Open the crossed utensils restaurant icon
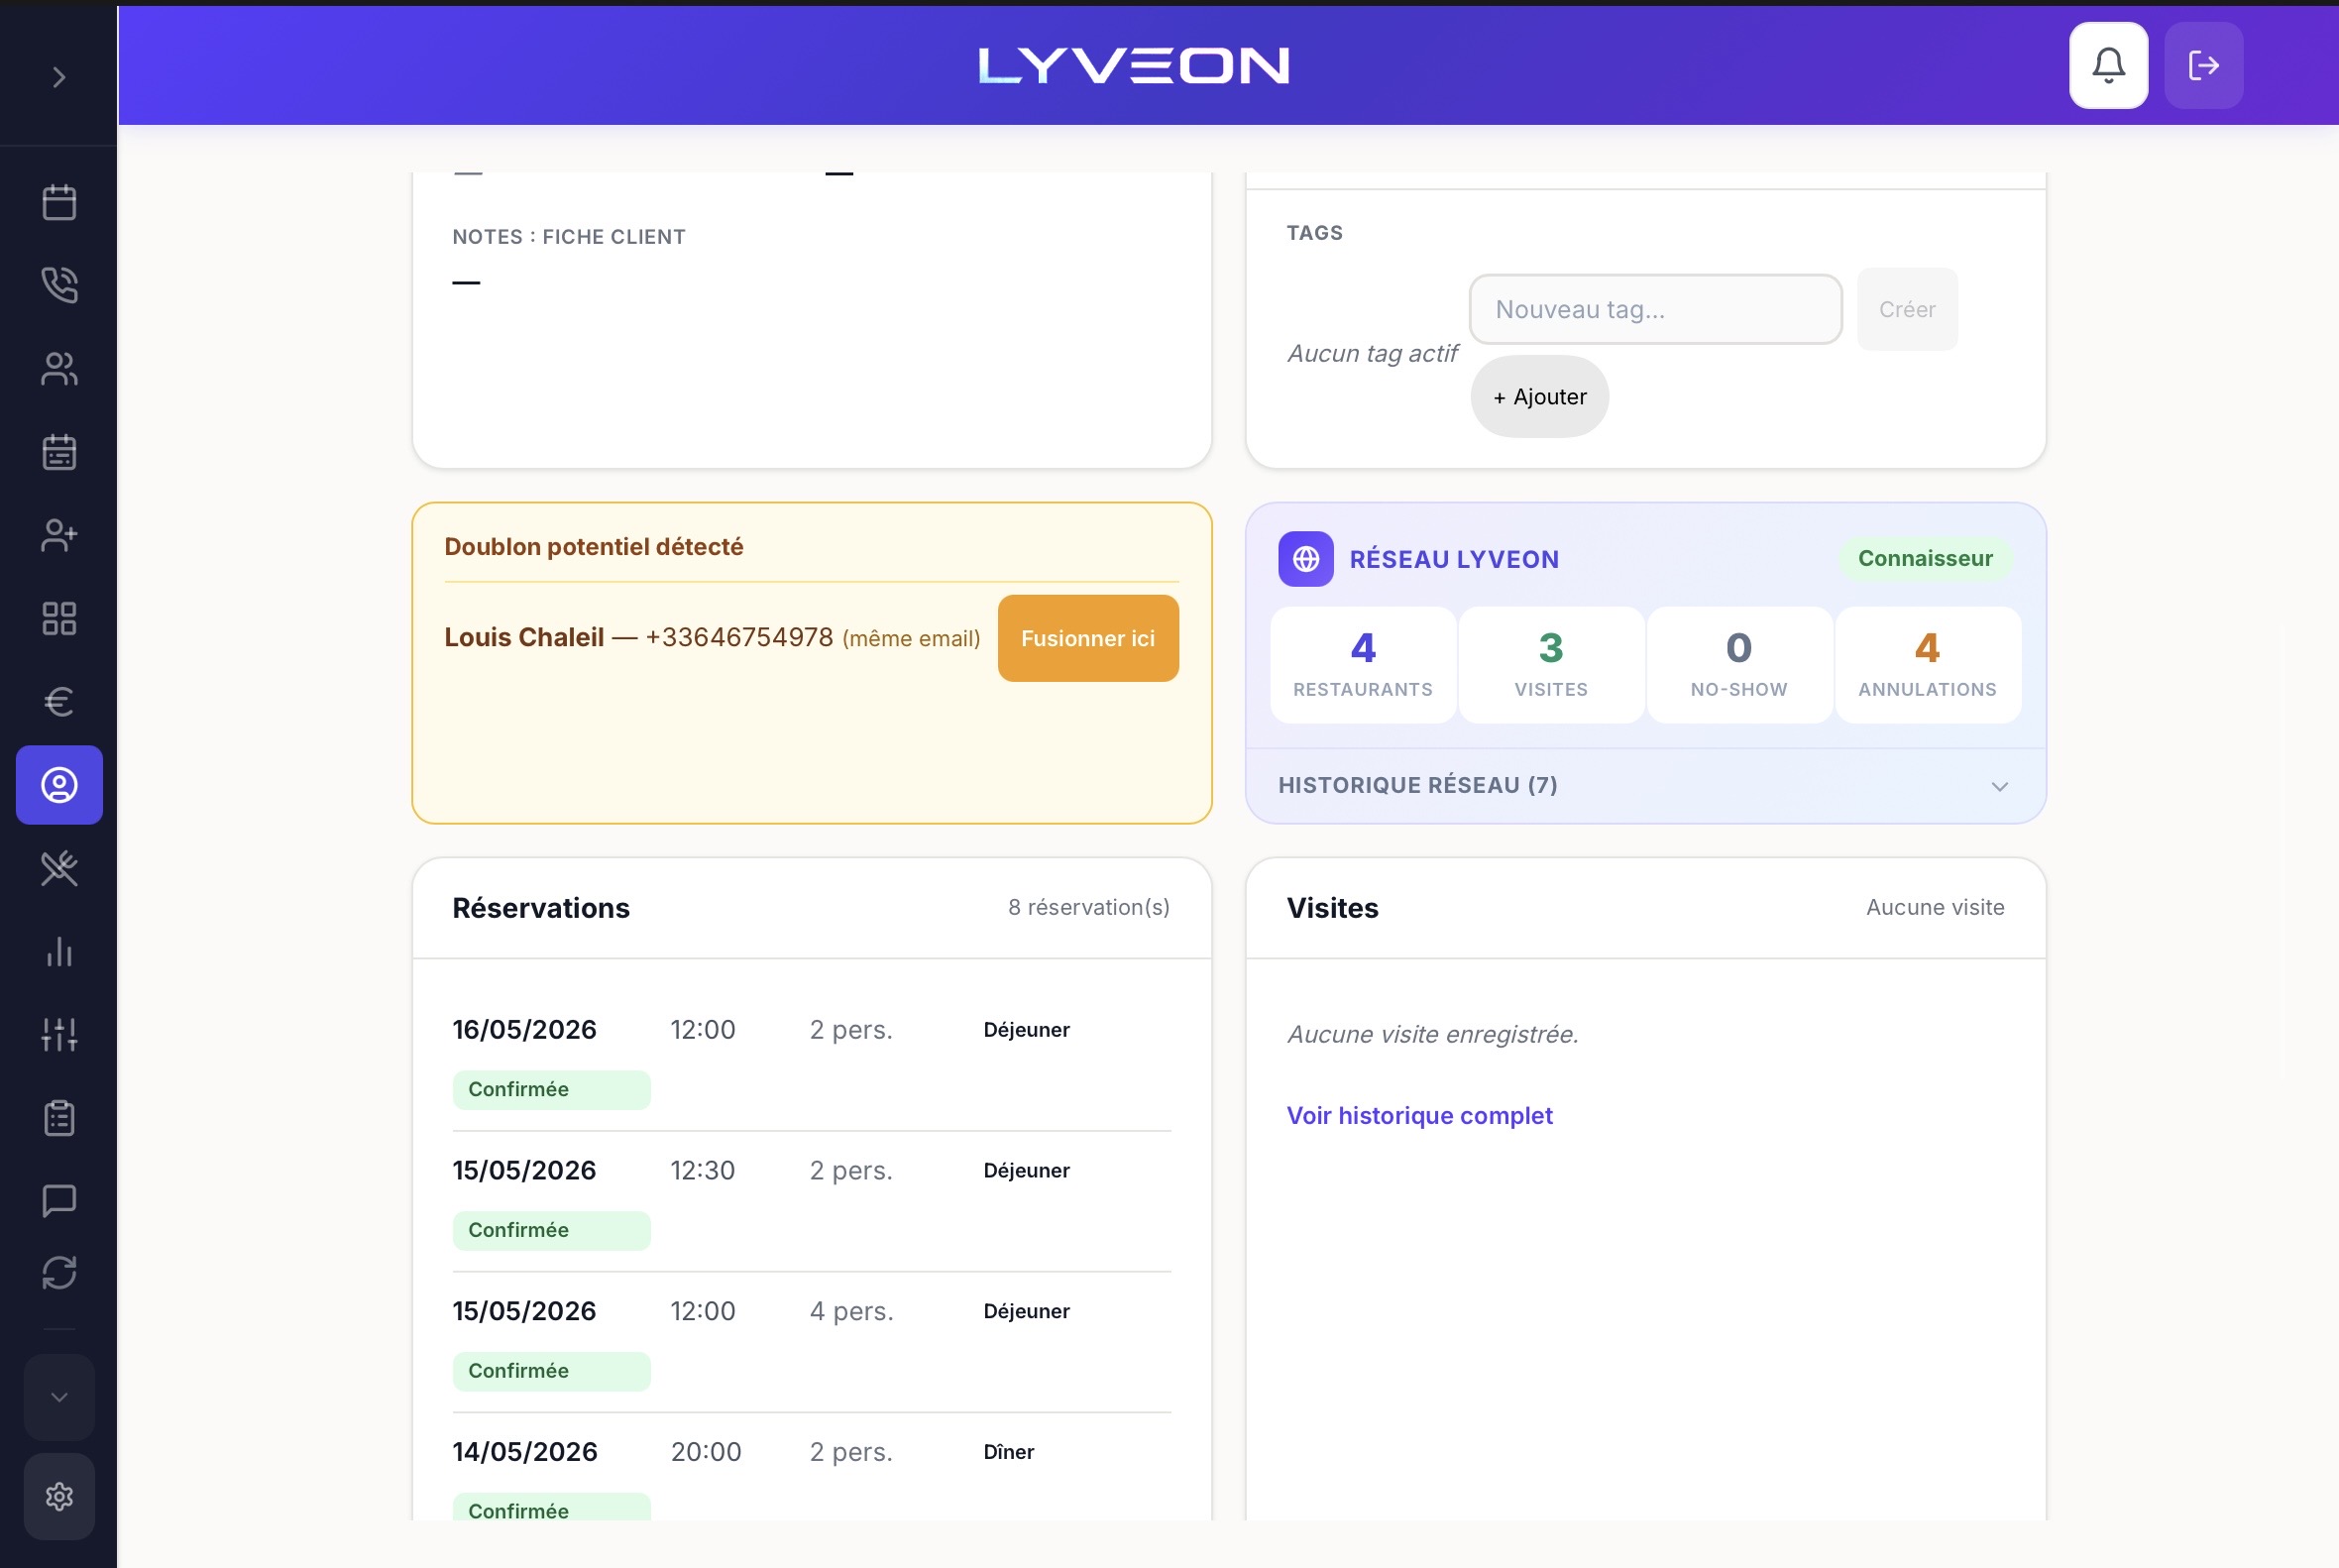Screen dimensions: 2339x1568 click(59, 868)
